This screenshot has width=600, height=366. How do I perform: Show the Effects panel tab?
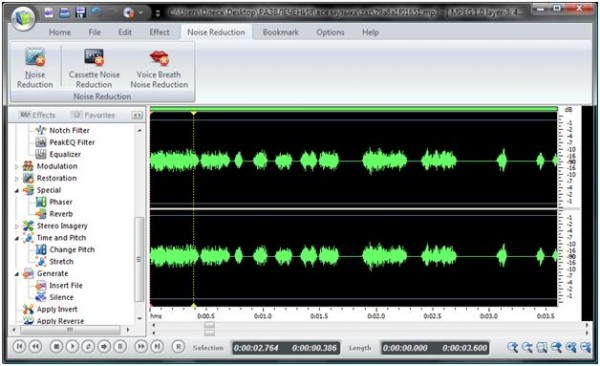point(37,115)
